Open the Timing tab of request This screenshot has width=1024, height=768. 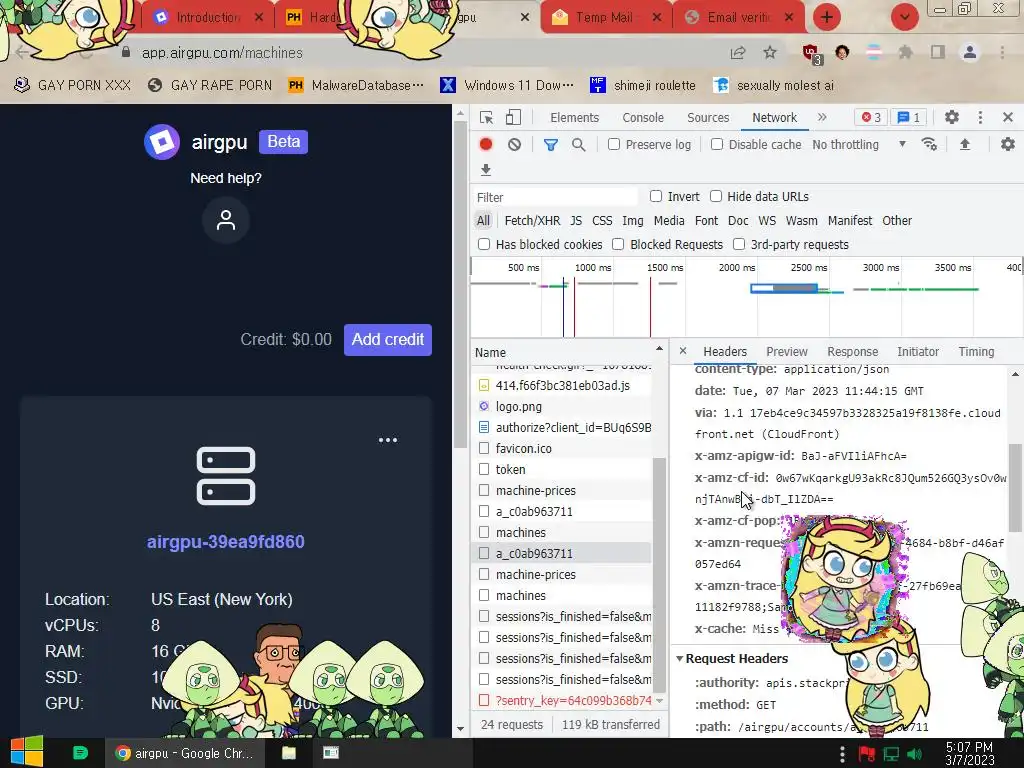(976, 351)
